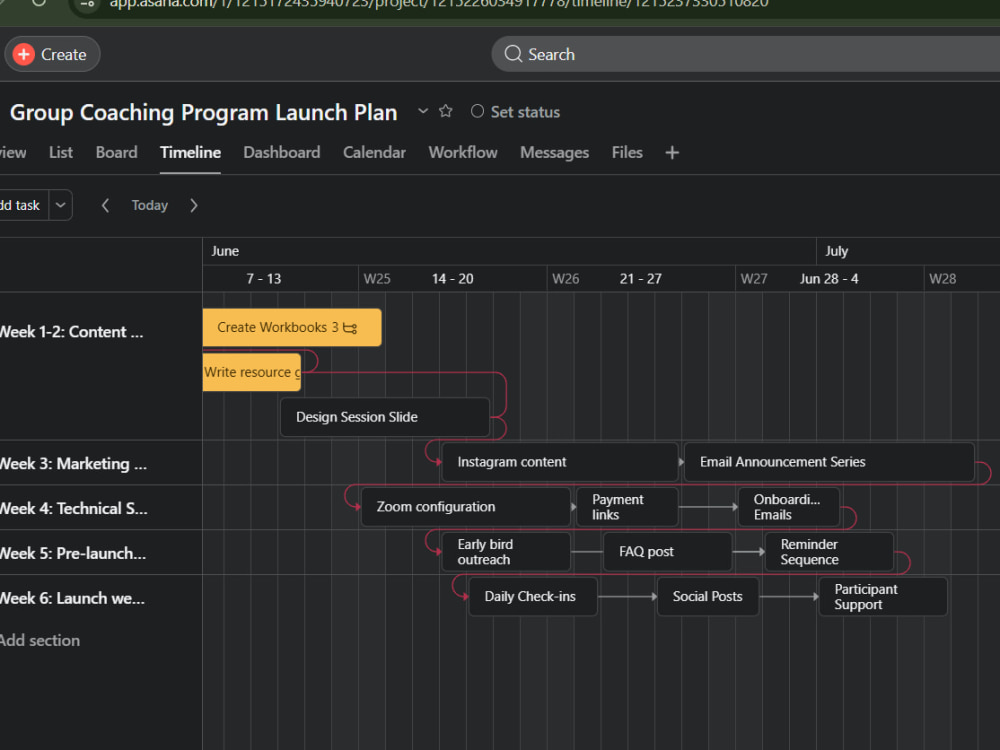
Task: Star the Group Coaching Program project
Action: 446,111
